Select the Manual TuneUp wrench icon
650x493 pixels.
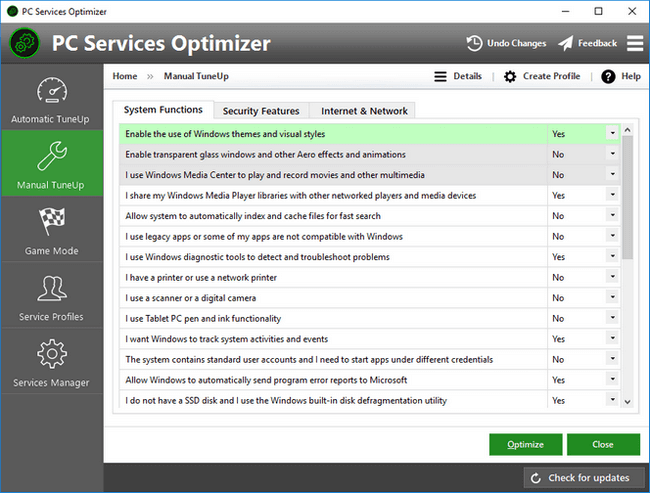(x=52, y=156)
